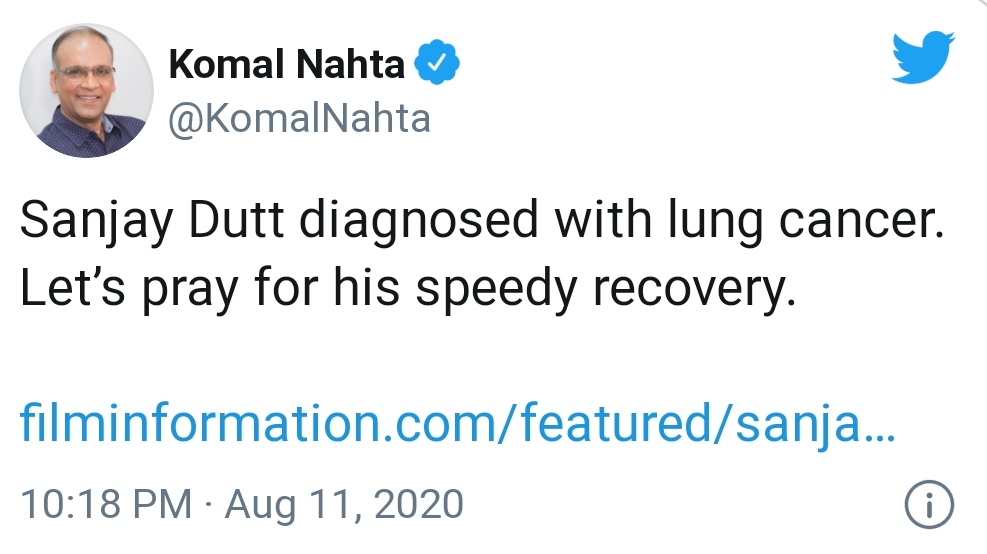Click the blue verified badge

[438, 66]
